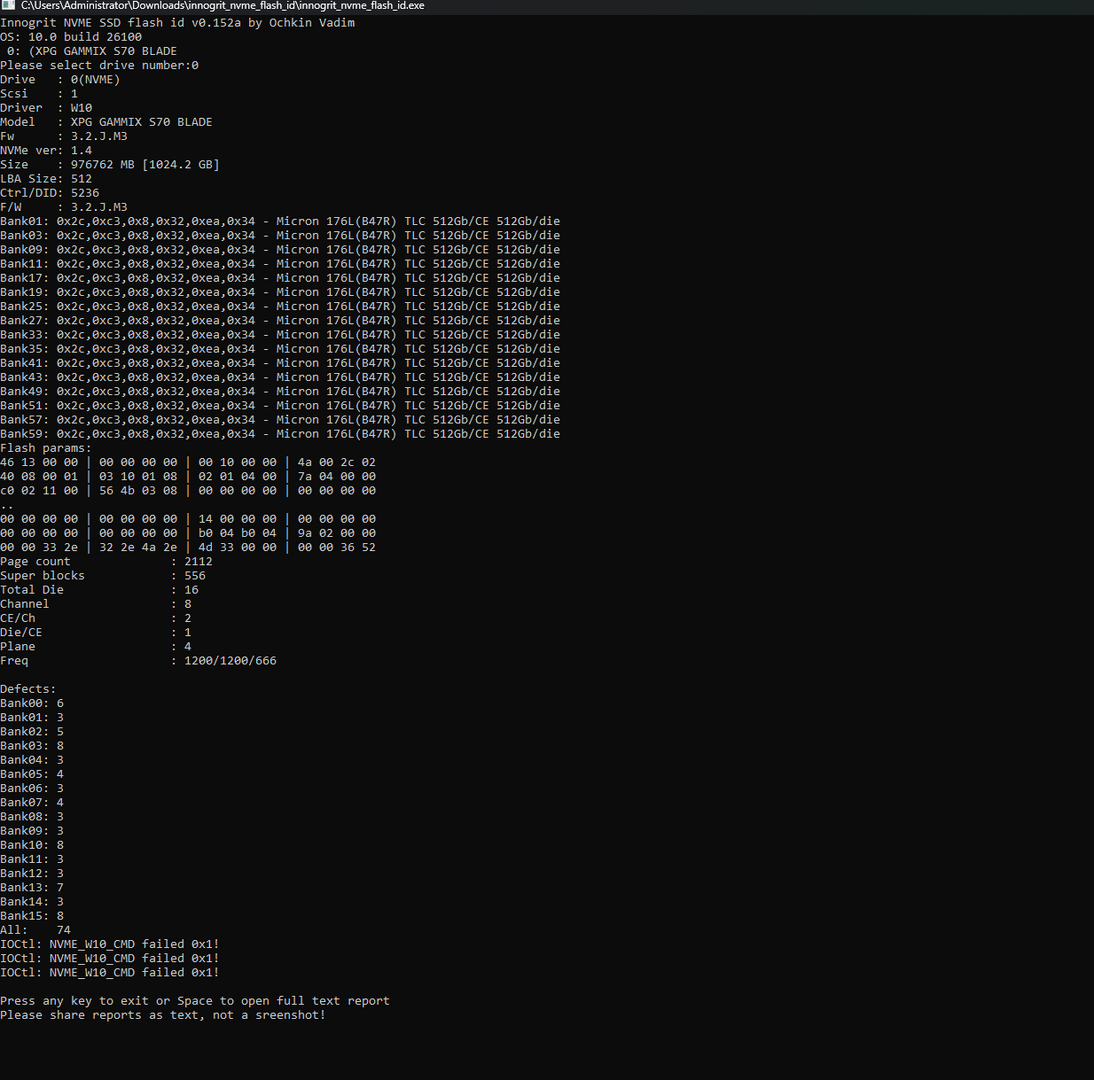Click the 'Drive : 0(NVME)' line
The width and height of the screenshot is (1094, 1080).
pos(60,80)
